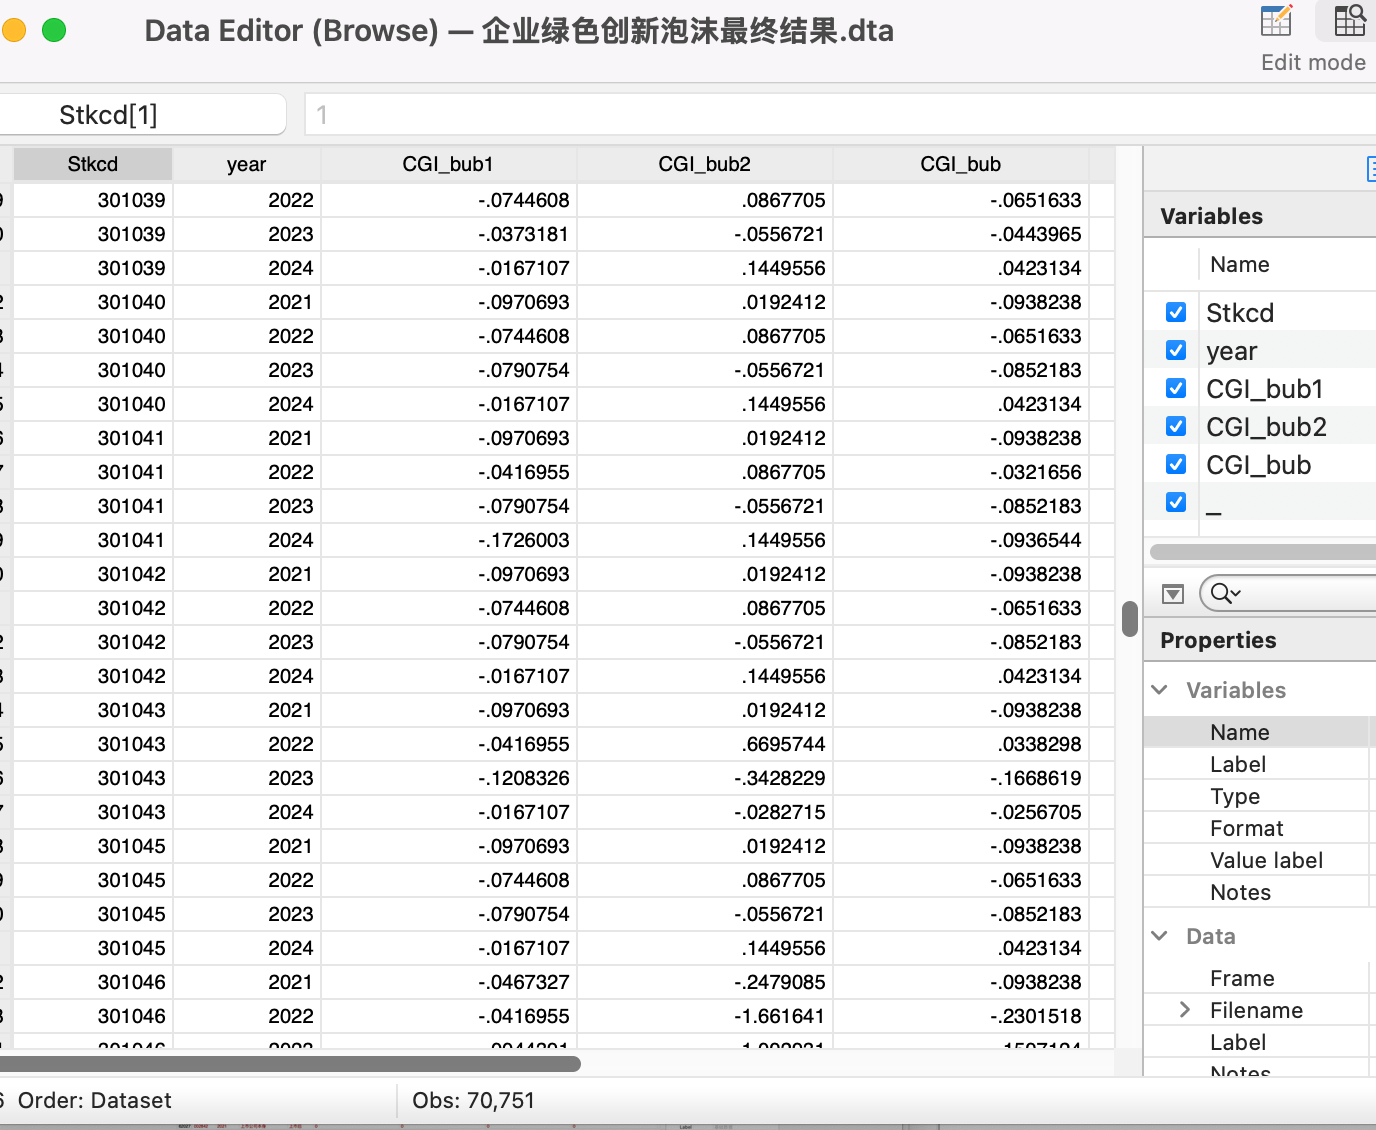1376x1130 pixels.
Task: Click Stkcd cell 301039 for year 2022
Action: 93,200
